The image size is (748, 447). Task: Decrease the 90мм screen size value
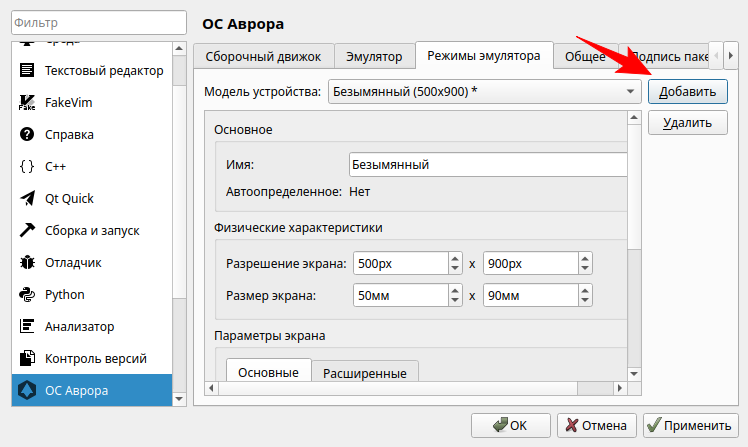tap(585, 301)
